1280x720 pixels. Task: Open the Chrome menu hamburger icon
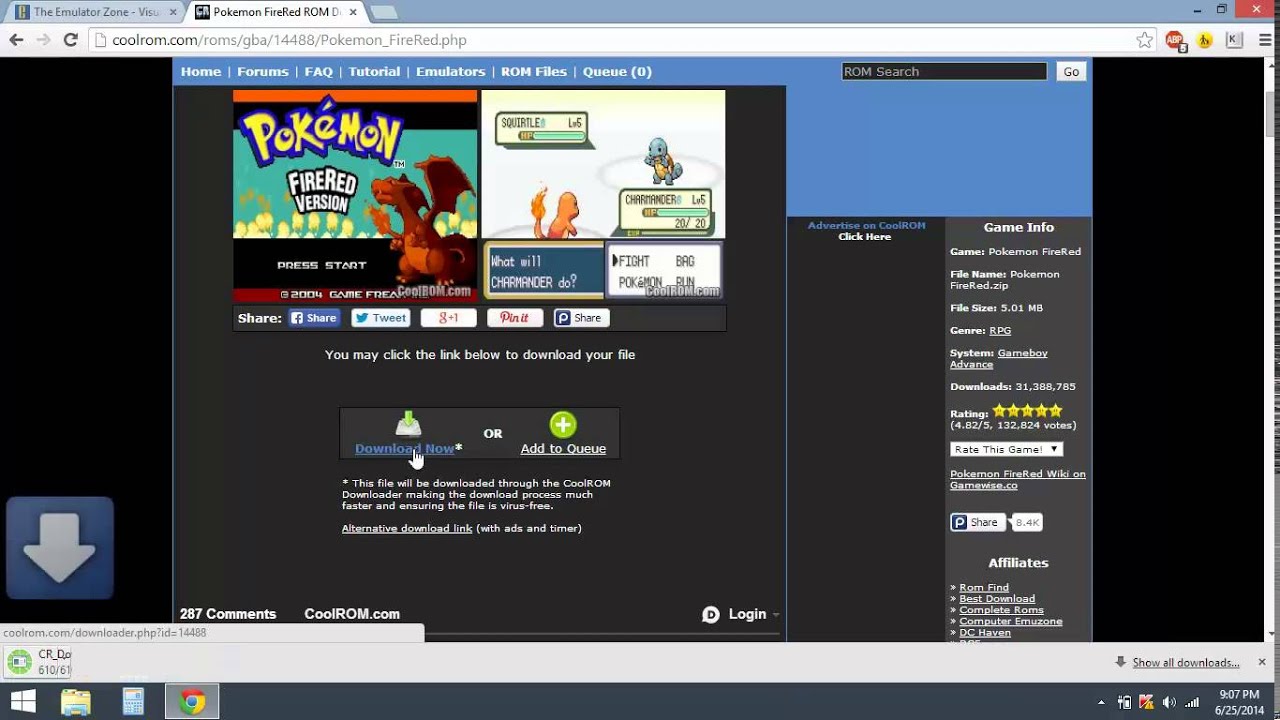1264,40
